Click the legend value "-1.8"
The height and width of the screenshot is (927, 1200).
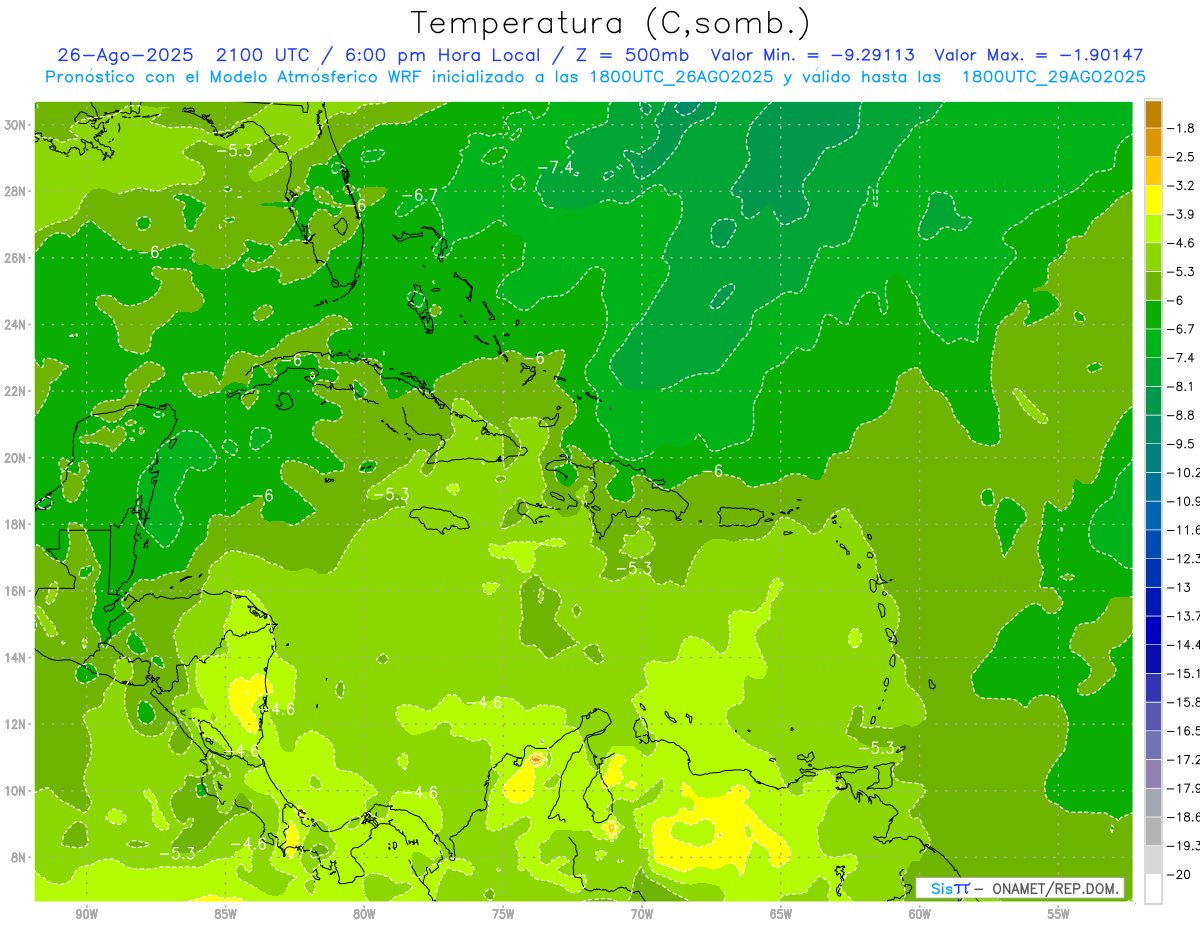(x=1181, y=128)
